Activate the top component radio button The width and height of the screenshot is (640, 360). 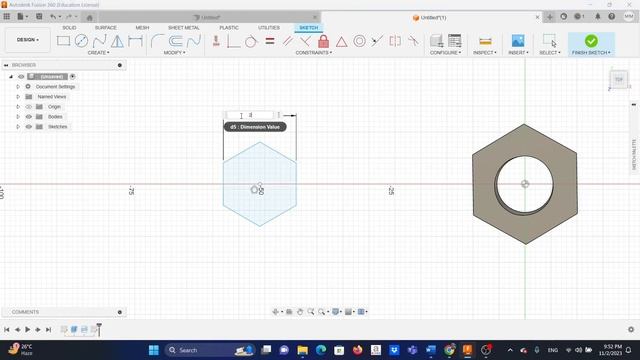tap(72, 77)
